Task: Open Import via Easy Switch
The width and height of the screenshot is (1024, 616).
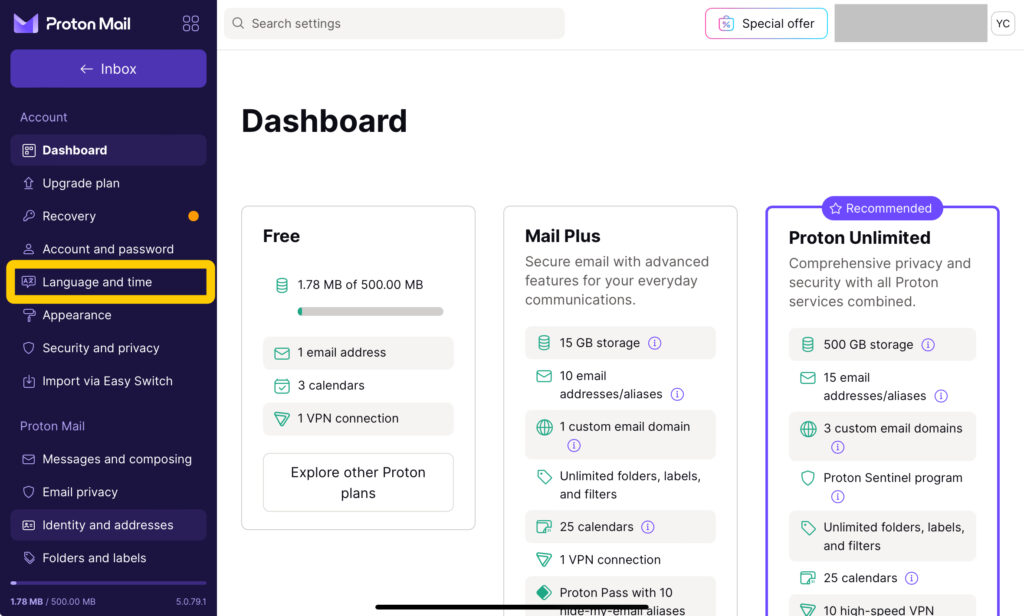Action: (108, 381)
